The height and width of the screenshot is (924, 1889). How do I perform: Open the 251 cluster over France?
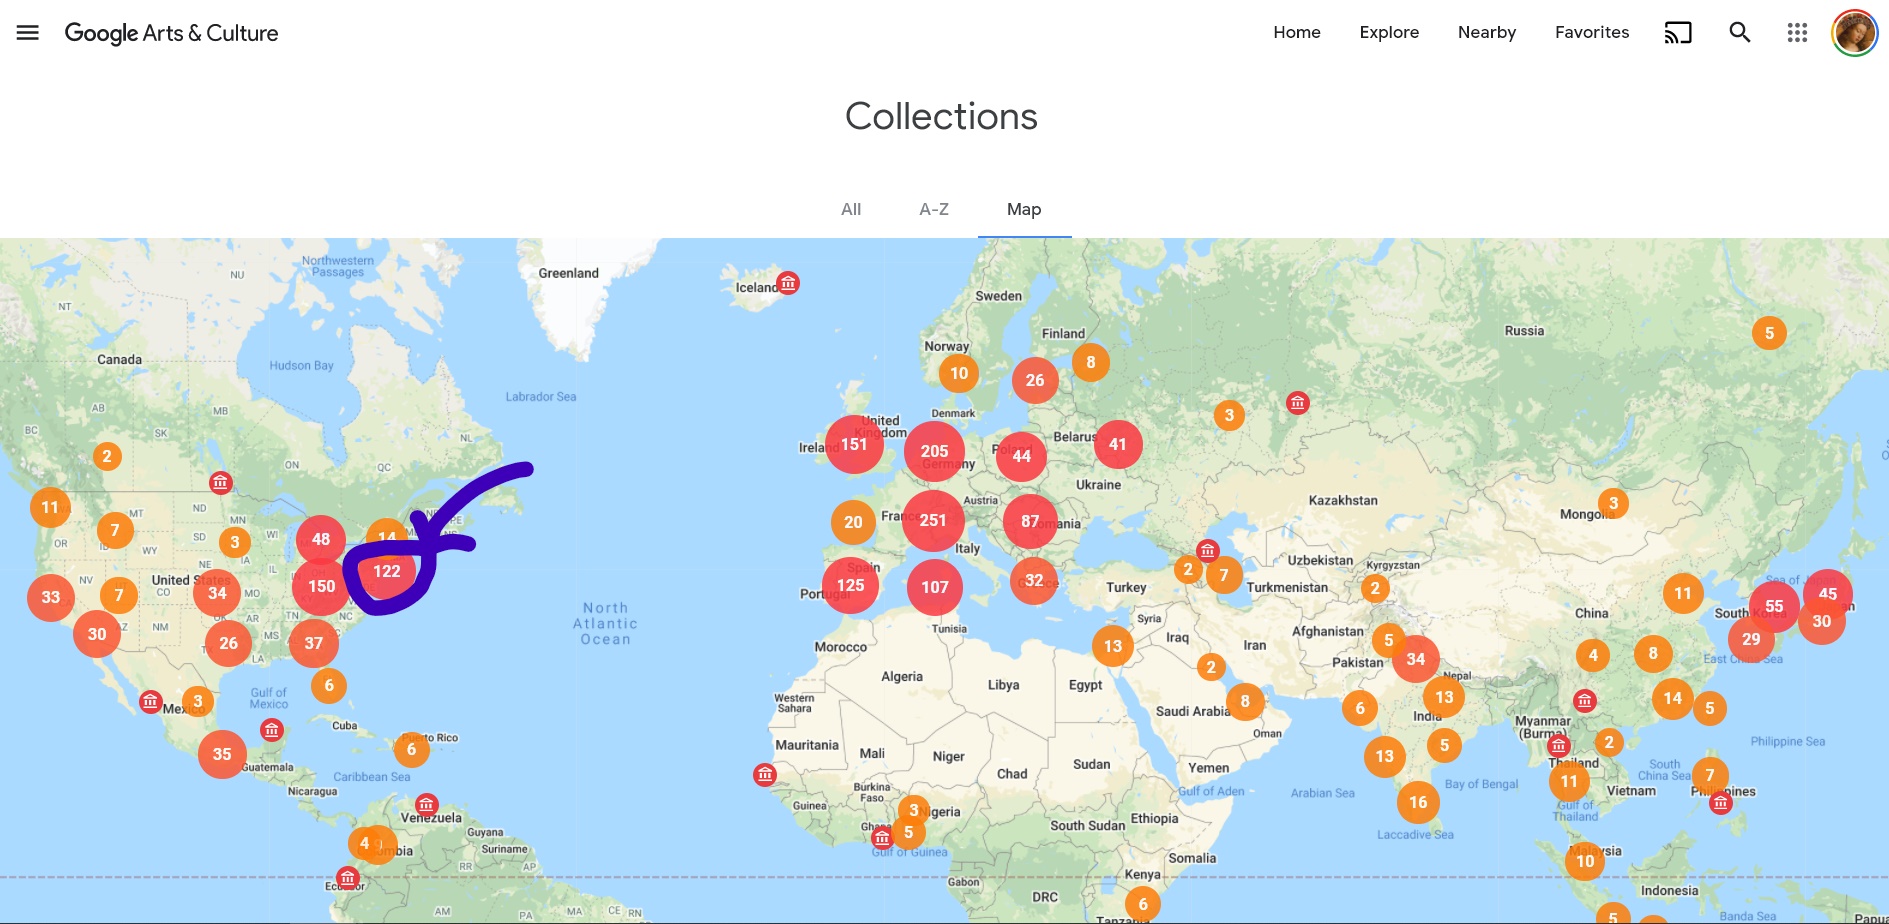(933, 520)
